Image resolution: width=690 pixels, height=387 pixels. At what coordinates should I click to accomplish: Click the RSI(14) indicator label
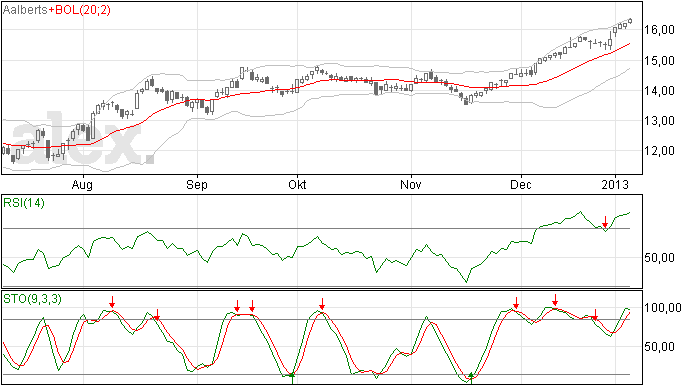point(24,203)
